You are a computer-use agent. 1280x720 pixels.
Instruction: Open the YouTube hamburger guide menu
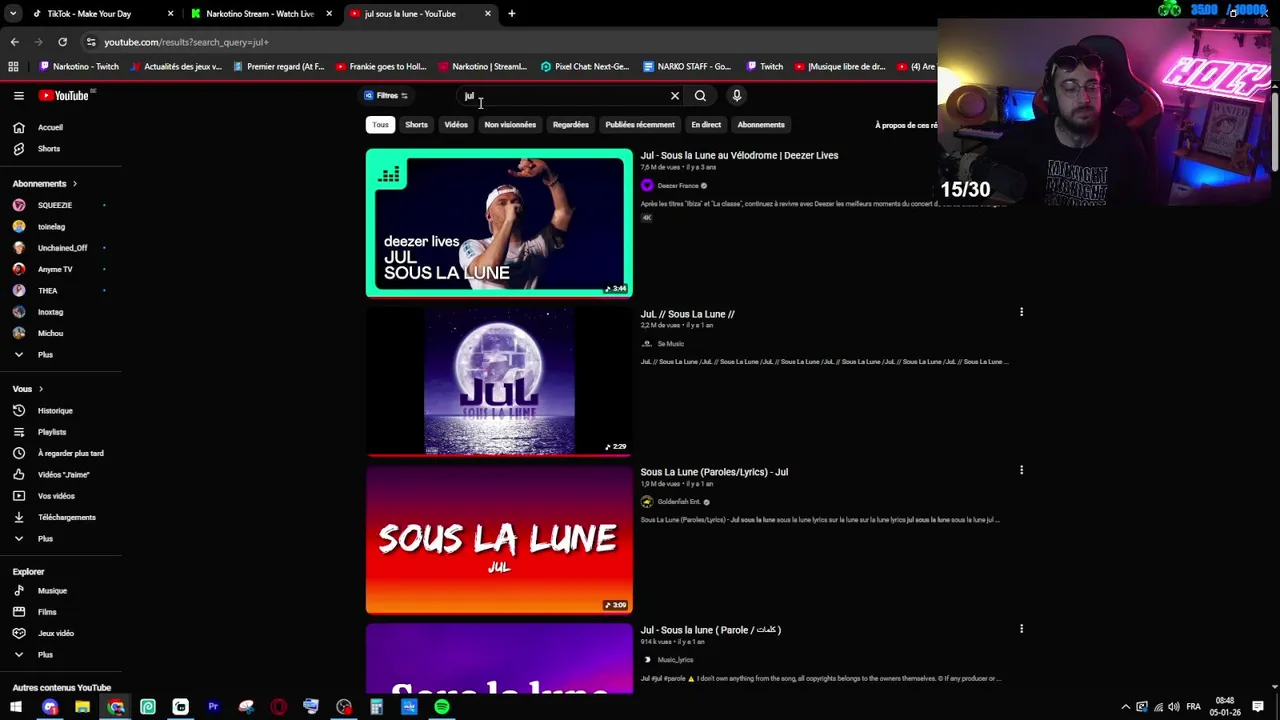tap(18, 96)
